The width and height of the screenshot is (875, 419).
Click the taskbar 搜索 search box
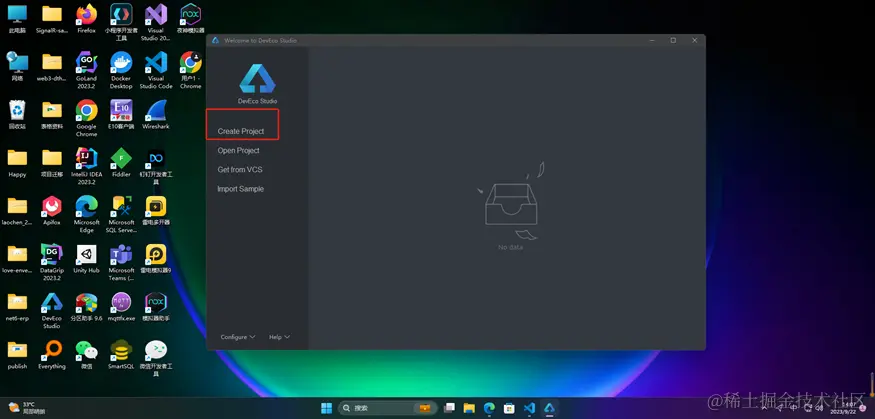[388, 408]
